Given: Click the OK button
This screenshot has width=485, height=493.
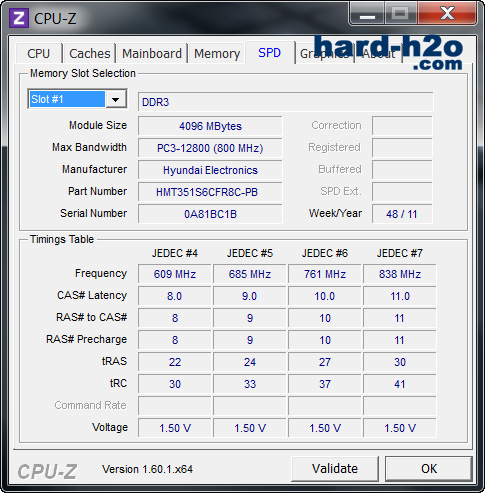Looking at the screenshot, I should click(429, 469).
